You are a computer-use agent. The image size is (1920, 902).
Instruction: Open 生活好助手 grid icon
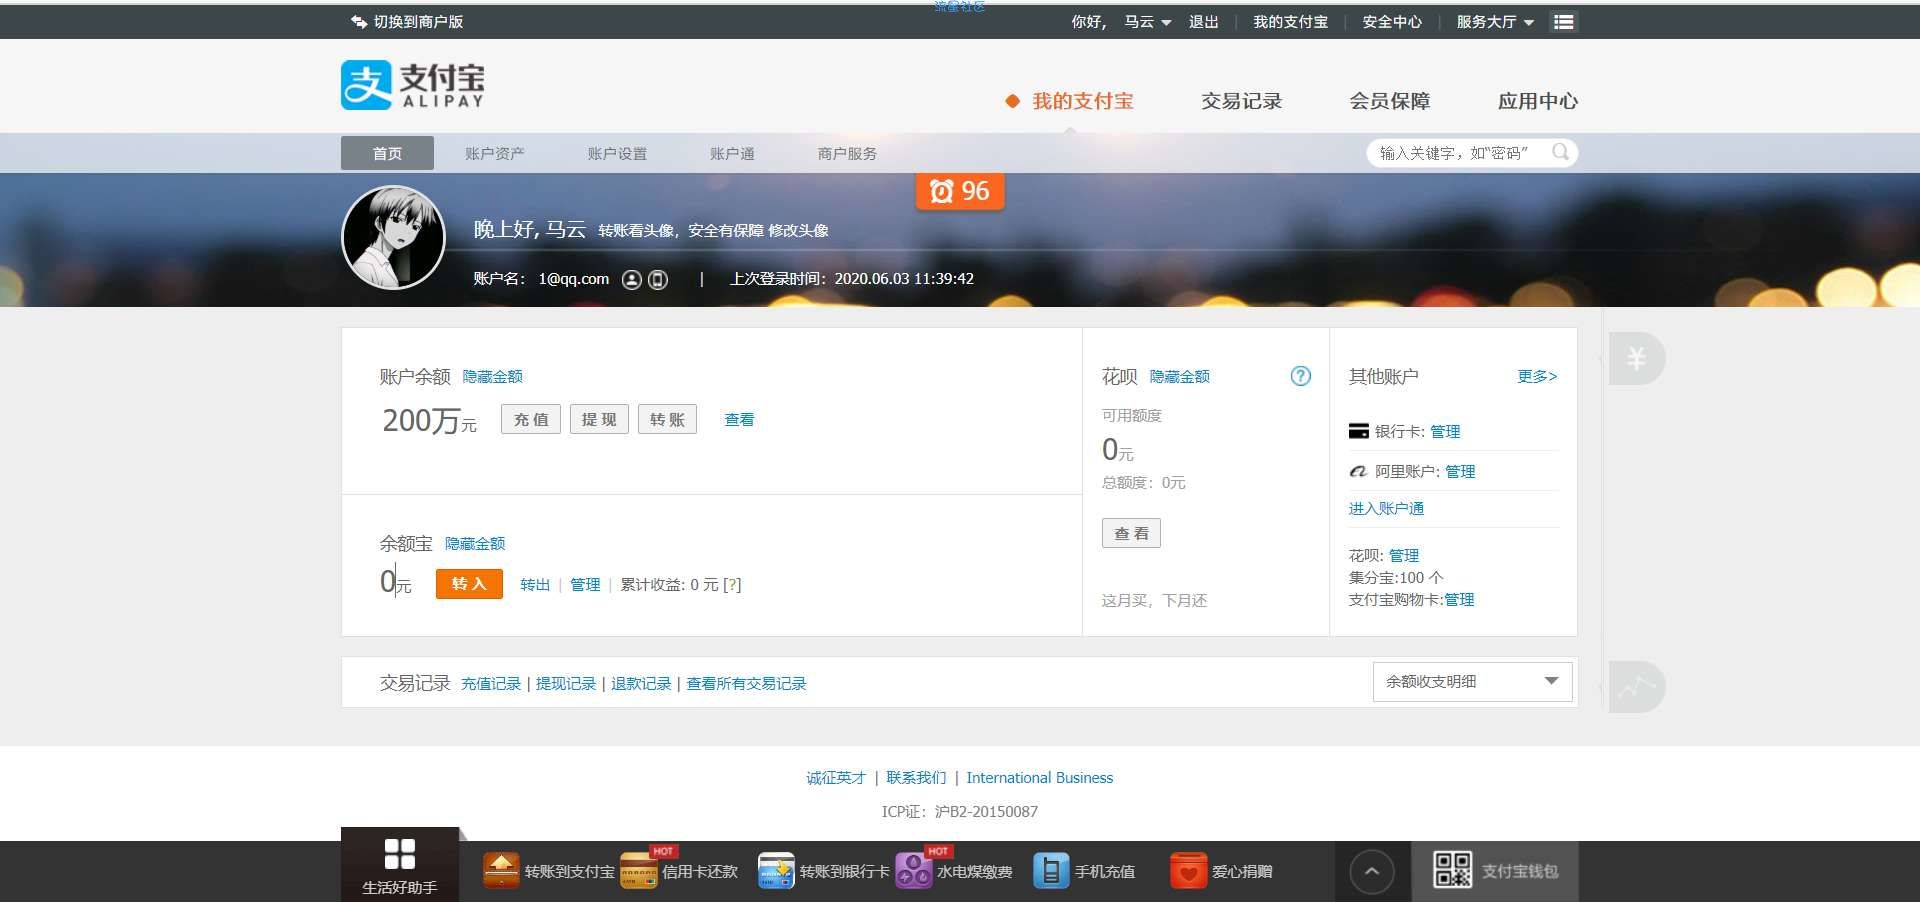400,854
